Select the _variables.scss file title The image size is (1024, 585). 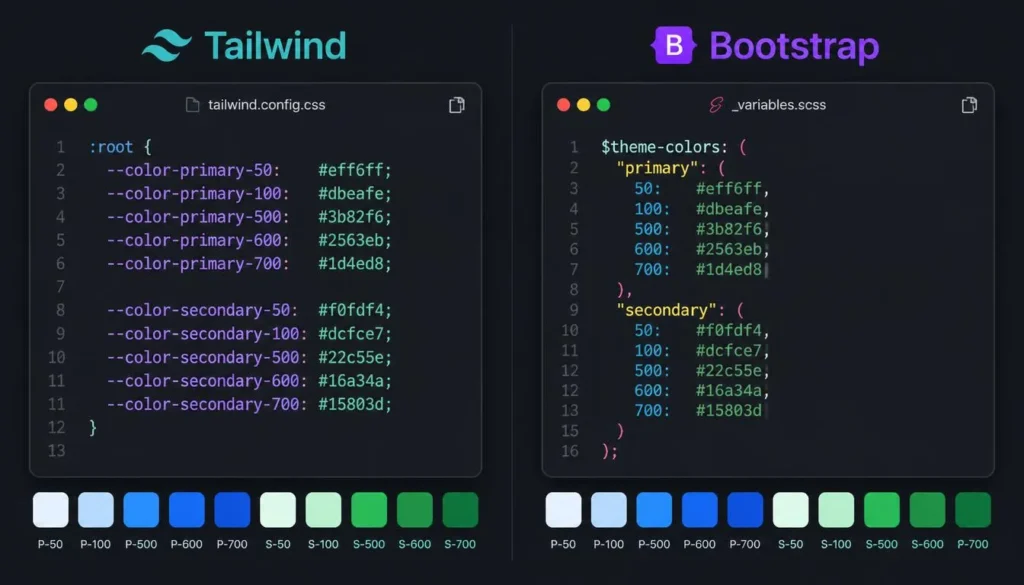point(778,105)
